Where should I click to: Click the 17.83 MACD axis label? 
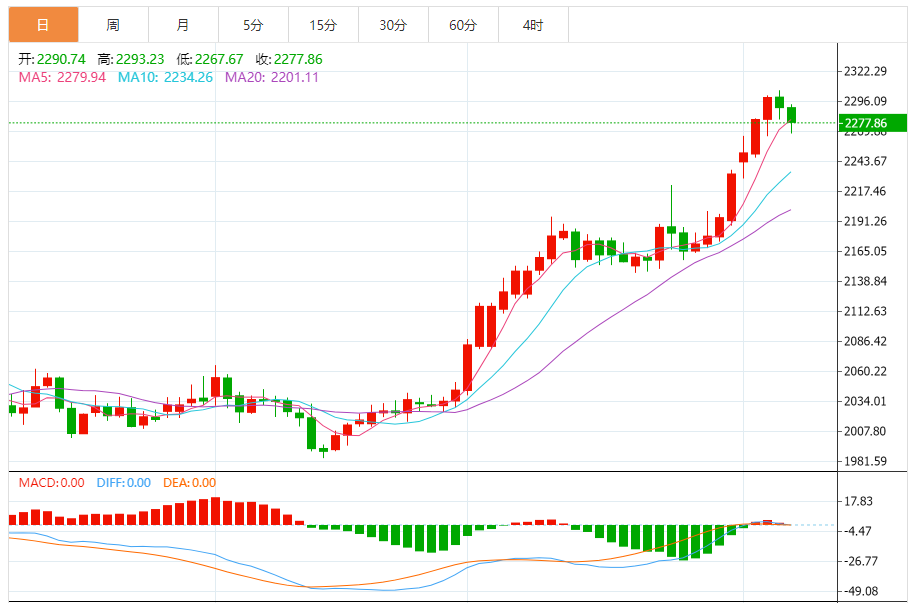859,501
